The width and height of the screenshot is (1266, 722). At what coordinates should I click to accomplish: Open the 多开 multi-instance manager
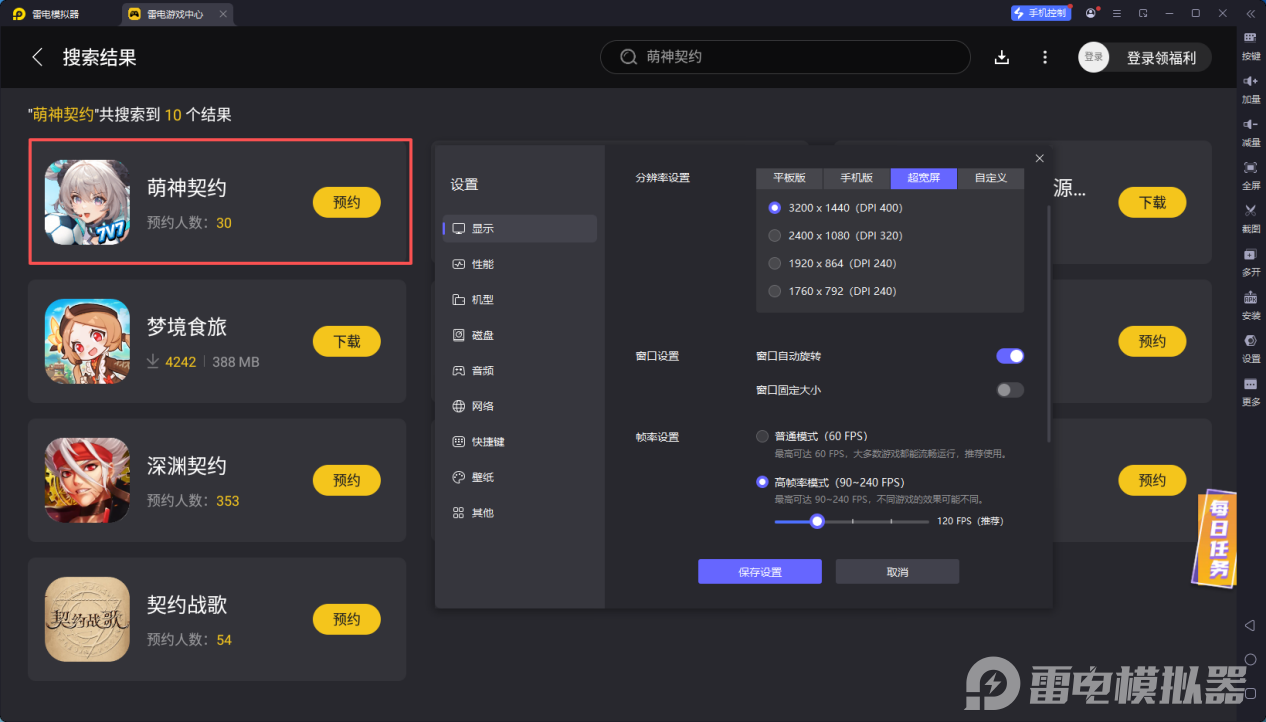(1251, 254)
